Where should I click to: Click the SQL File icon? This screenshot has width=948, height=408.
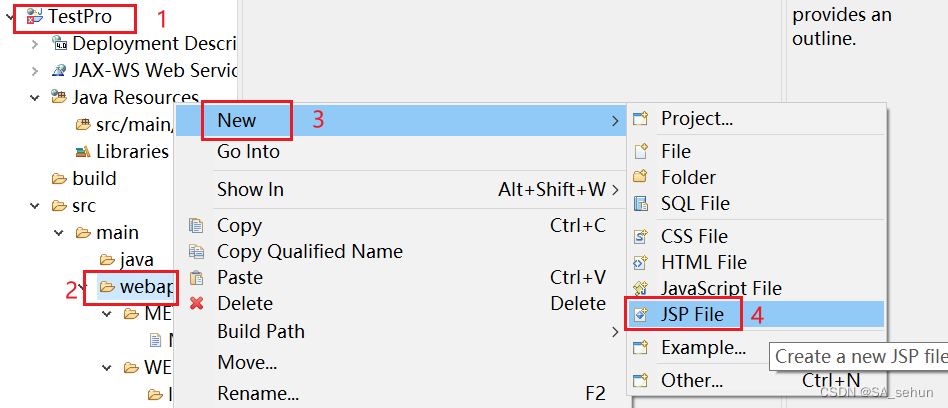coord(641,204)
